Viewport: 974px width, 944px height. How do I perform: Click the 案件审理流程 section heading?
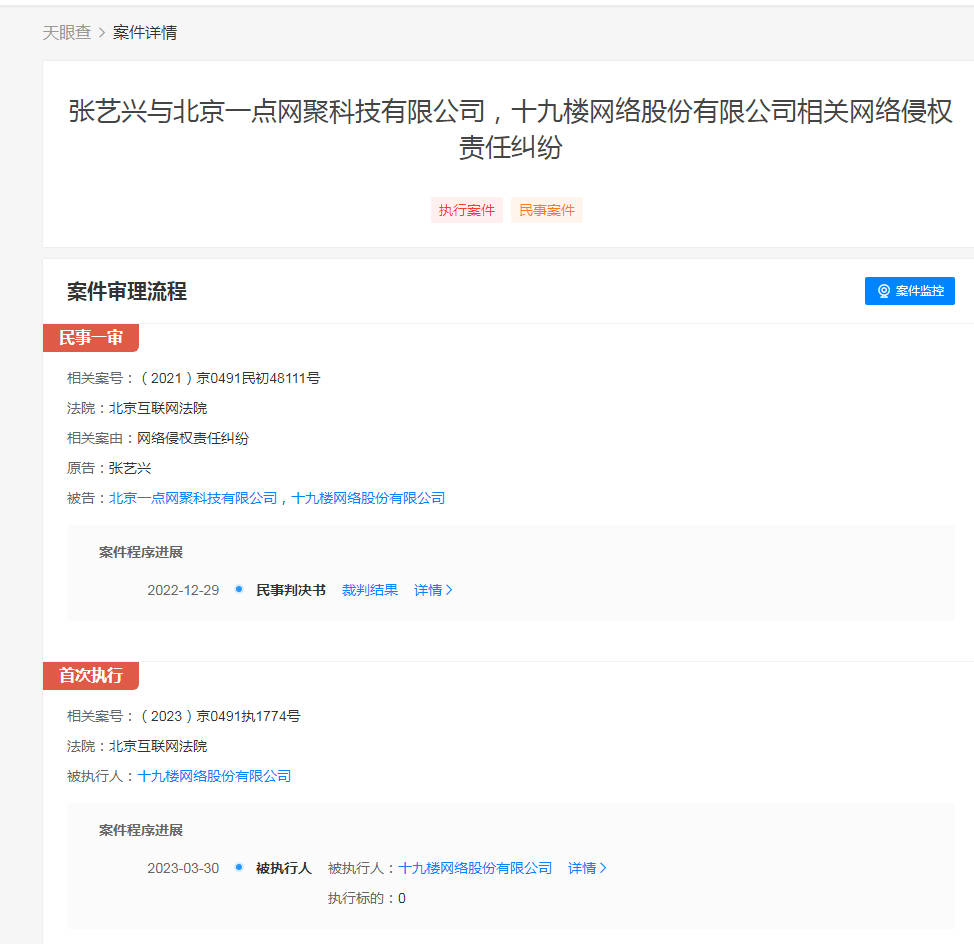tap(127, 291)
